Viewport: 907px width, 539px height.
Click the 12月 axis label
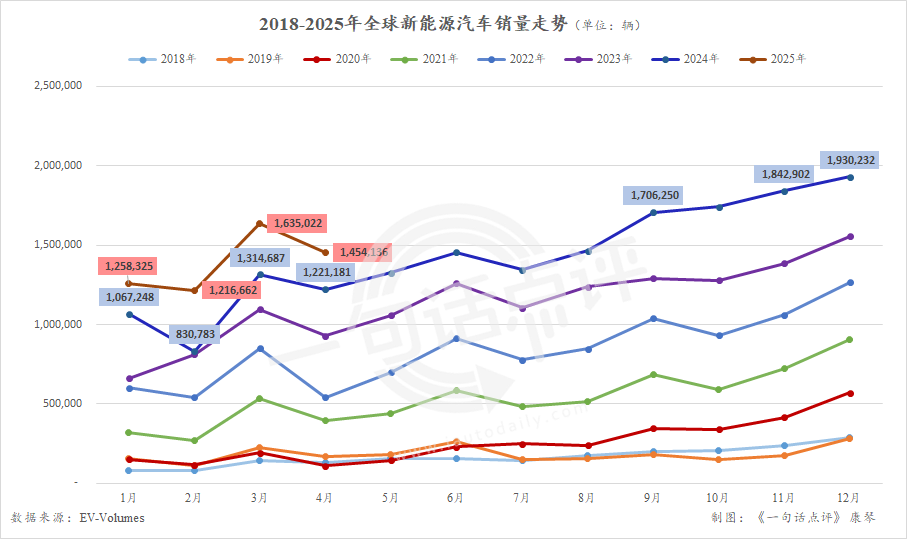pos(850,496)
